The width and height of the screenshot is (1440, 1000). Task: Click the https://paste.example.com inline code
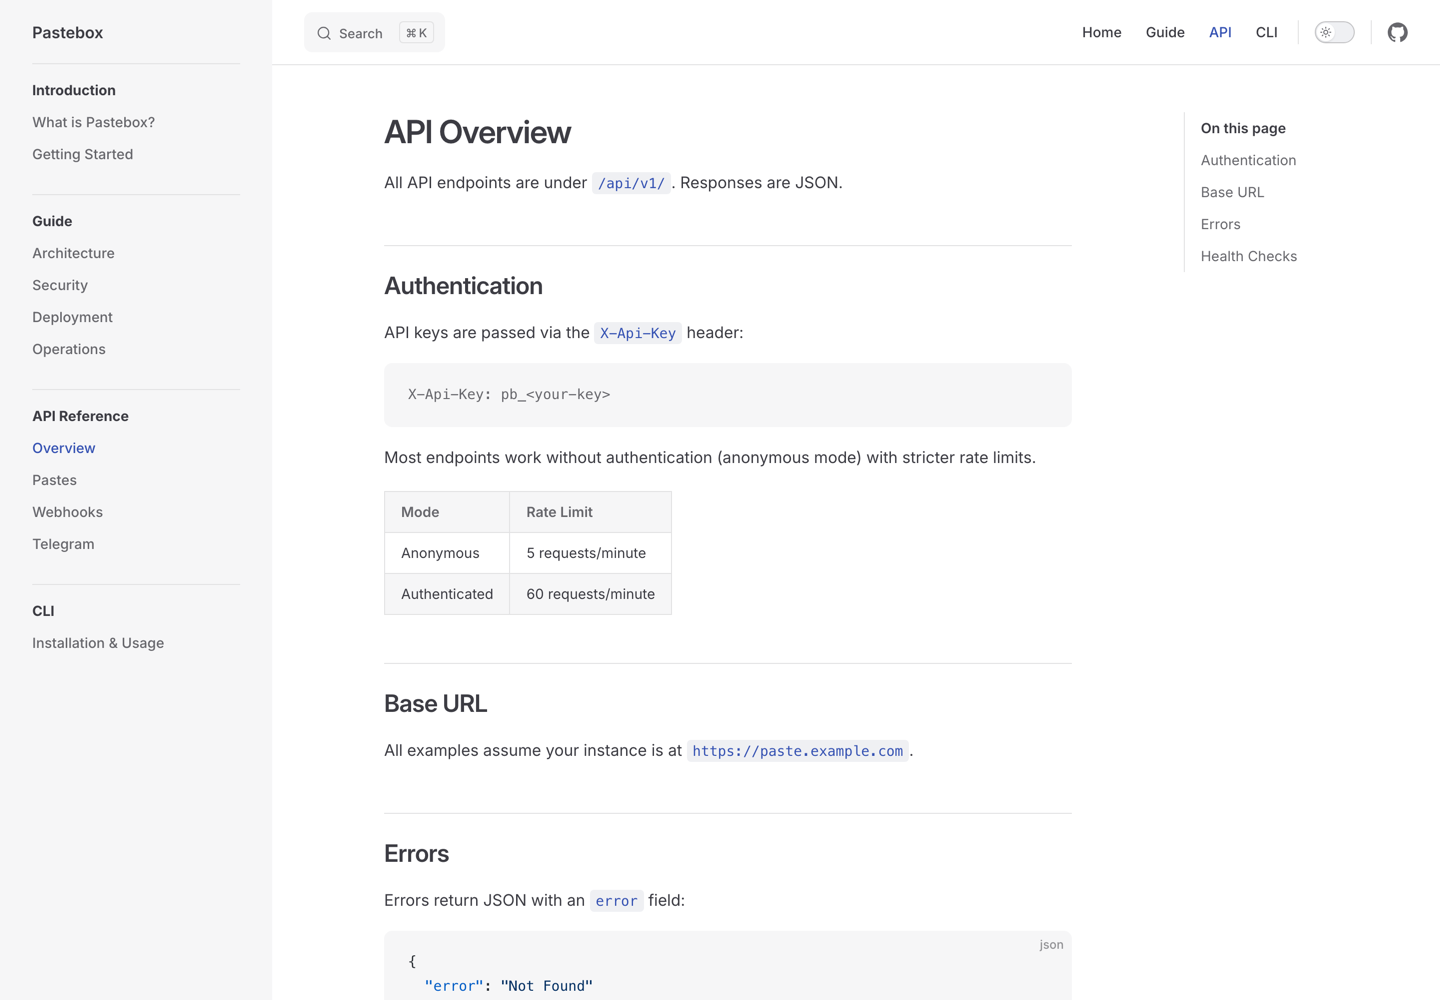pyautogui.click(x=798, y=751)
